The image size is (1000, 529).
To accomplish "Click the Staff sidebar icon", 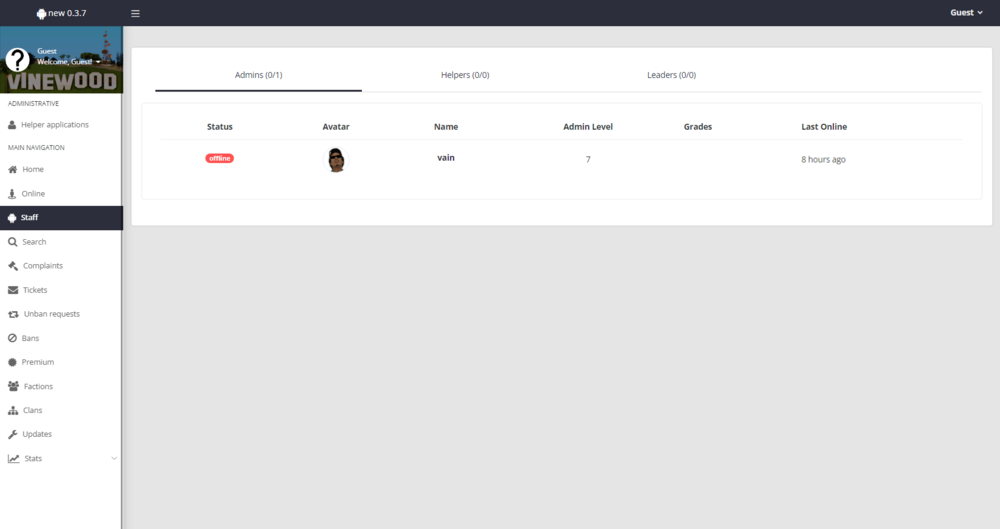I will coord(12,218).
